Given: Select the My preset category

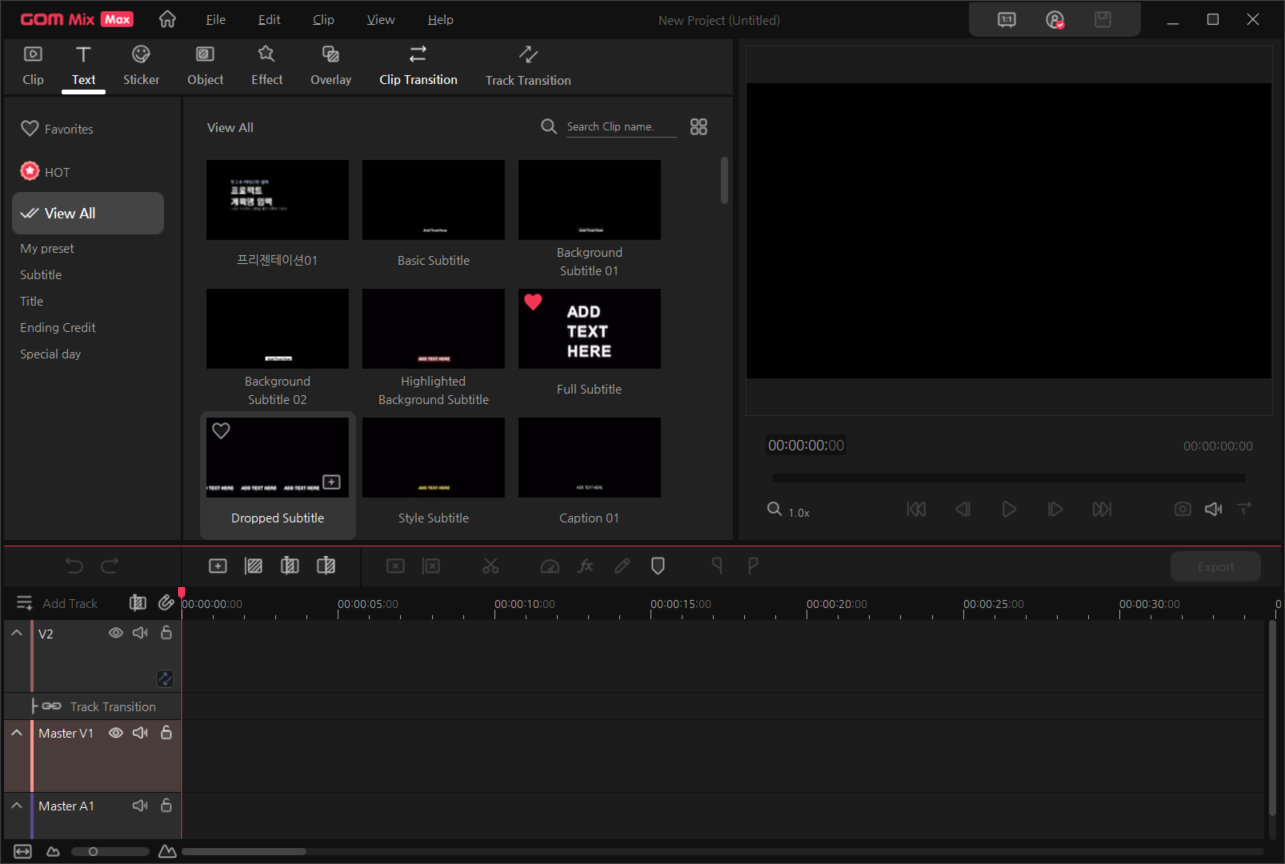Looking at the screenshot, I should coord(47,248).
